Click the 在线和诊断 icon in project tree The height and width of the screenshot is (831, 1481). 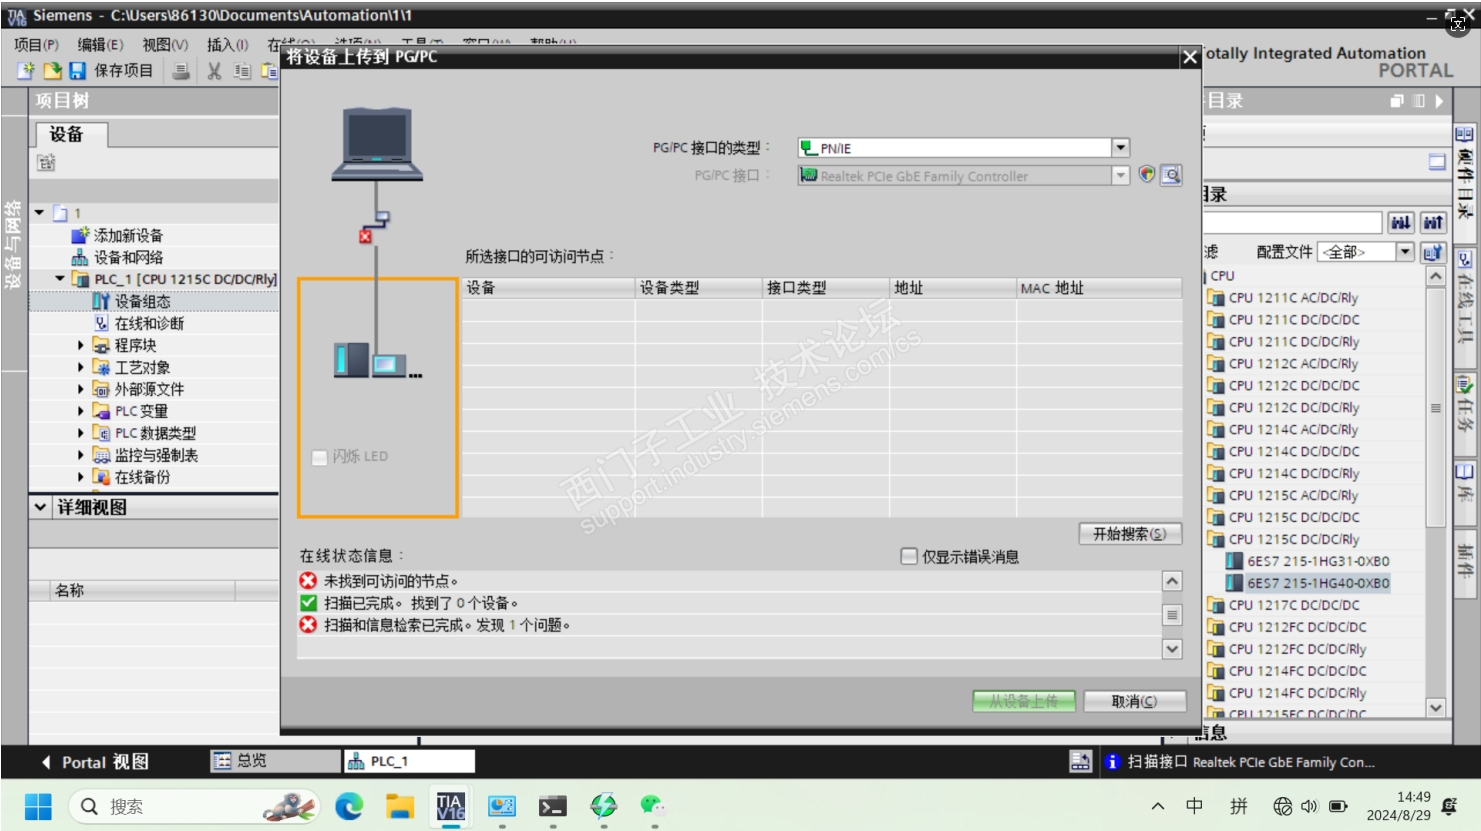pyautogui.click(x=101, y=323)
